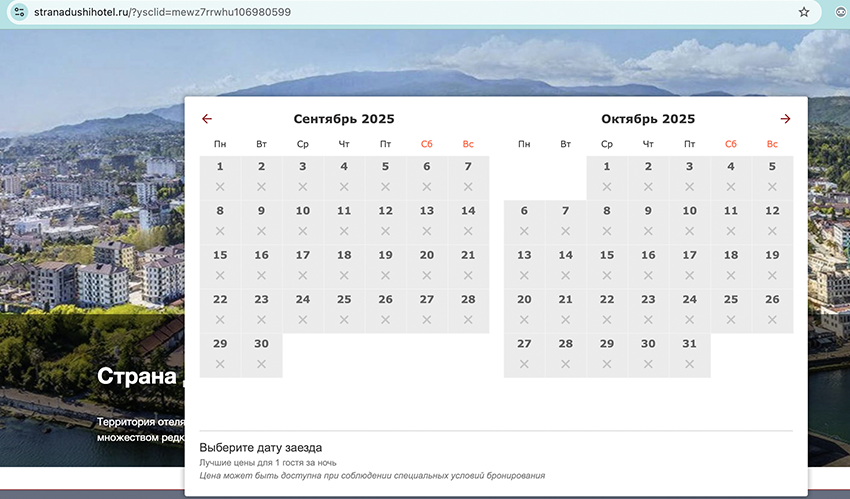Select September 1 in the calendar
The width and height of the screenshot is (850, 499).
pos(220,176)
